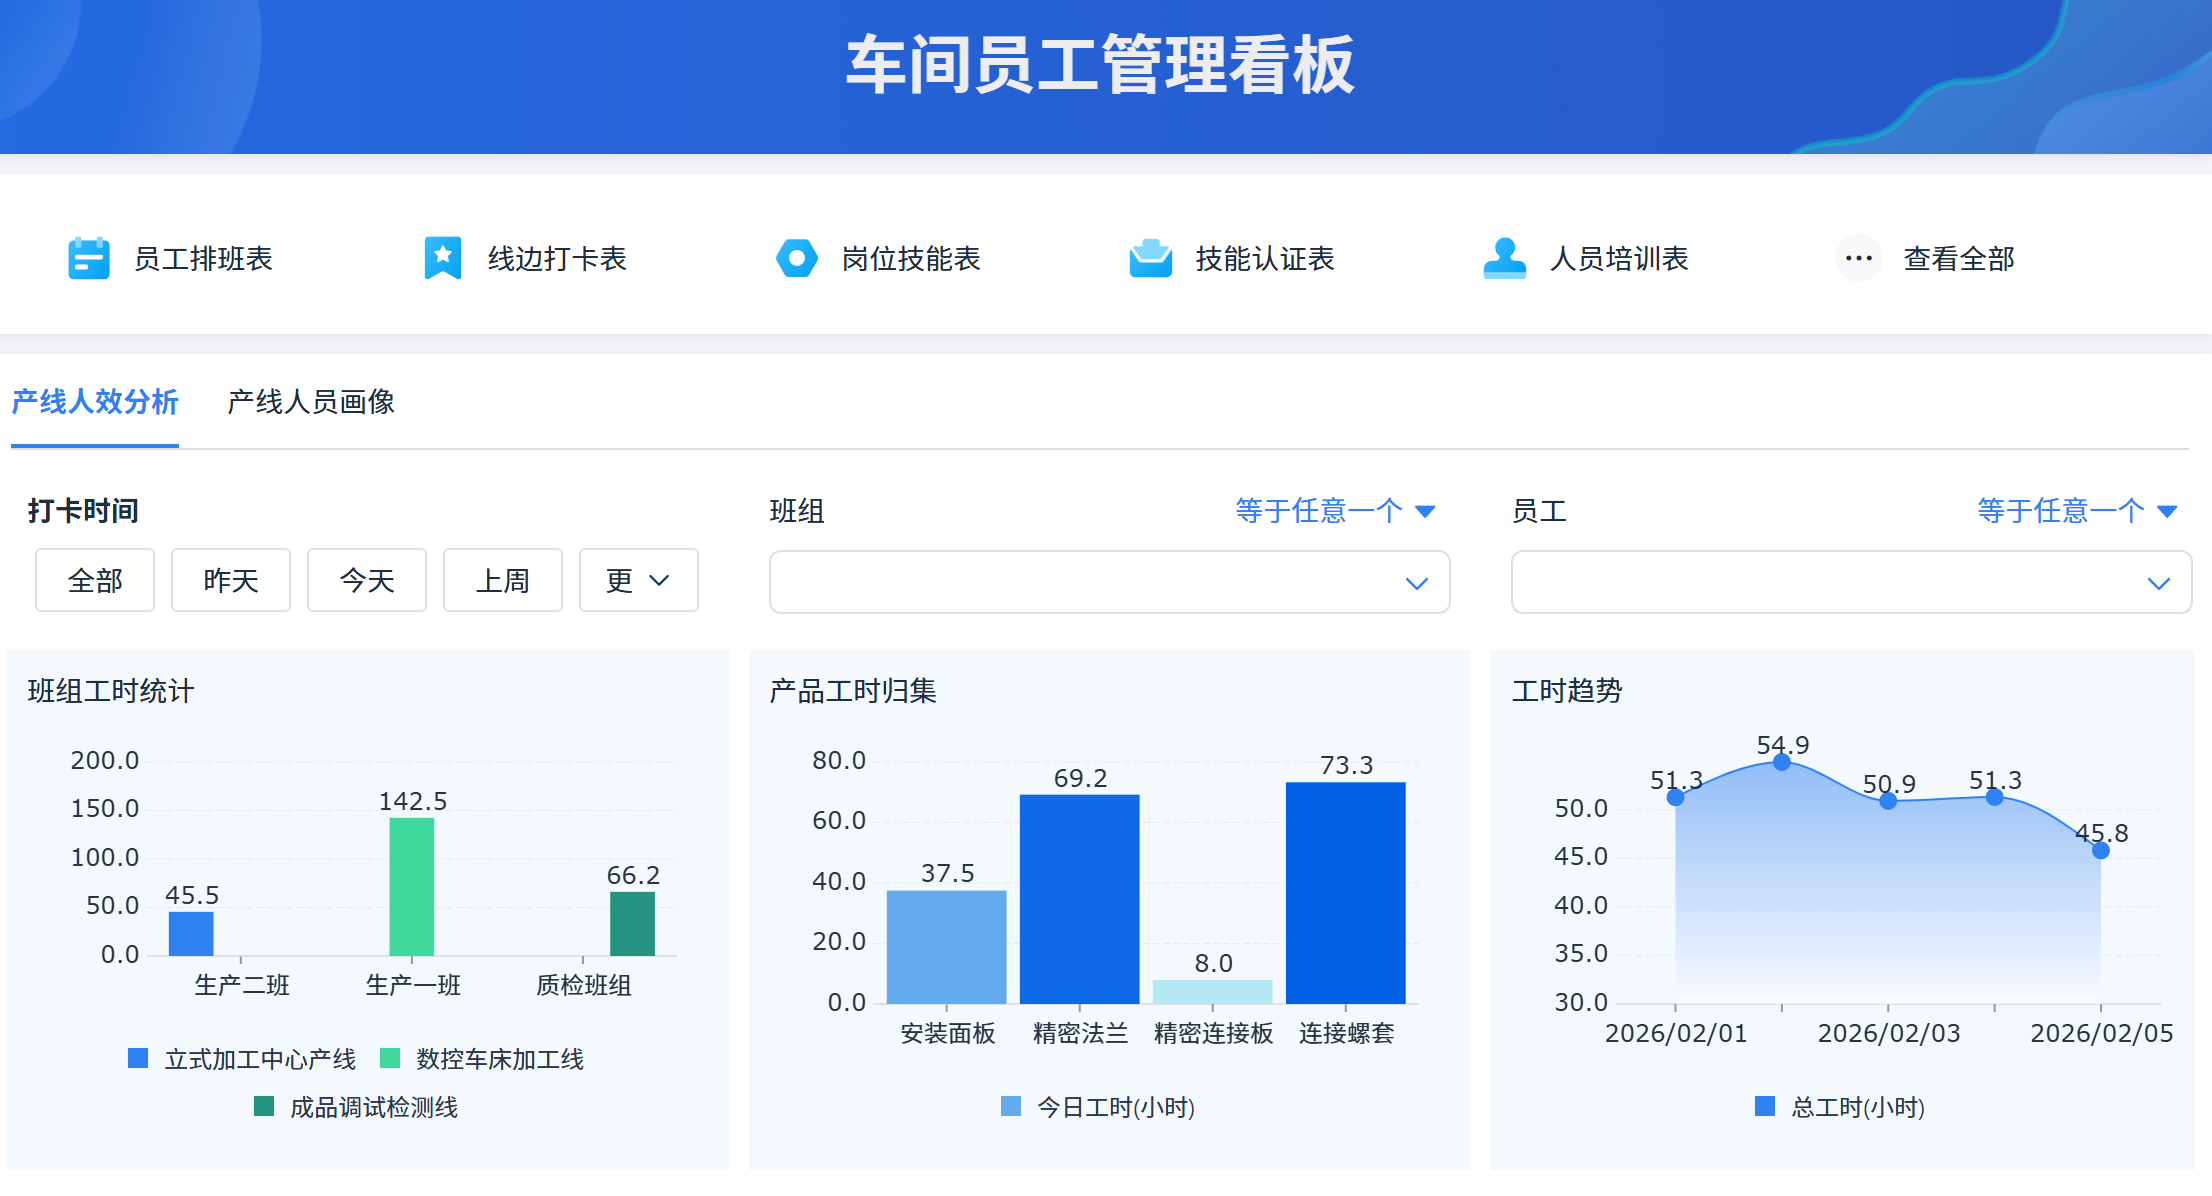
Task: Click the 45.8 trend data point
Action: click(2101, 850)
